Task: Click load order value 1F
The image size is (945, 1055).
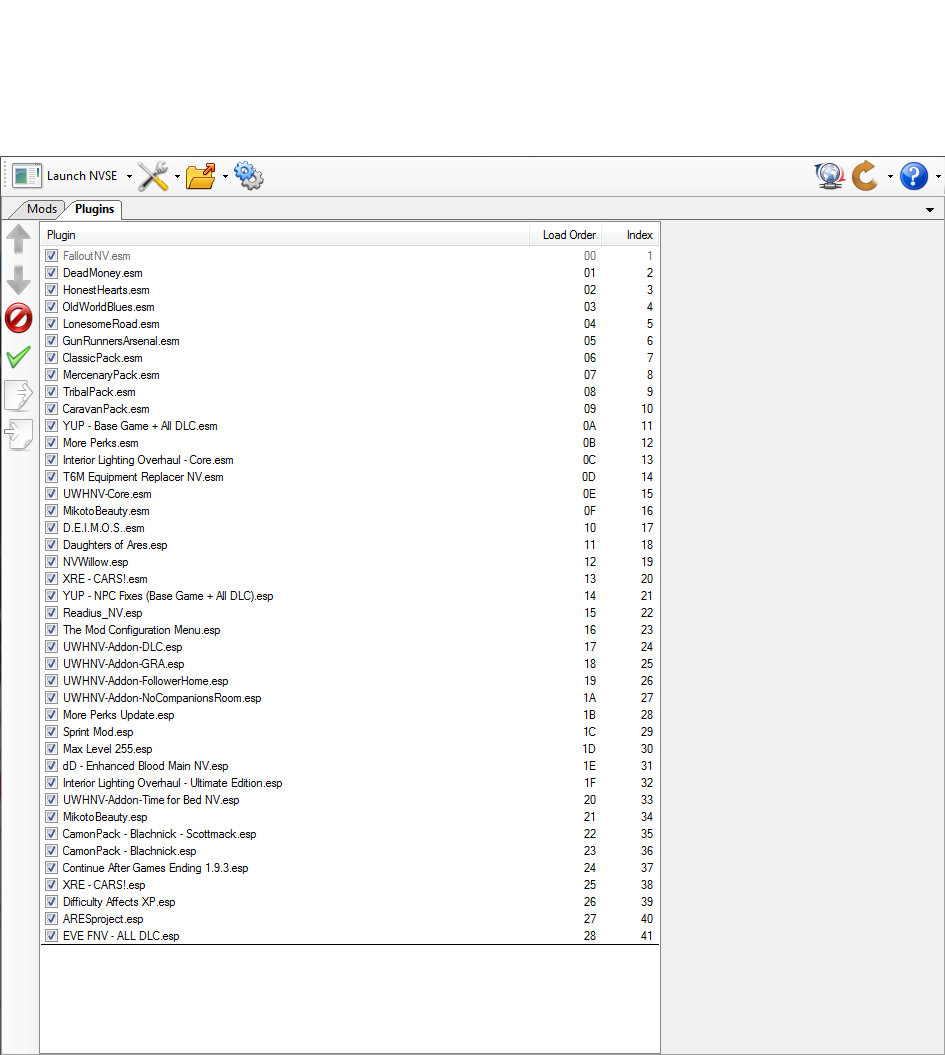Action: (589, 783)
